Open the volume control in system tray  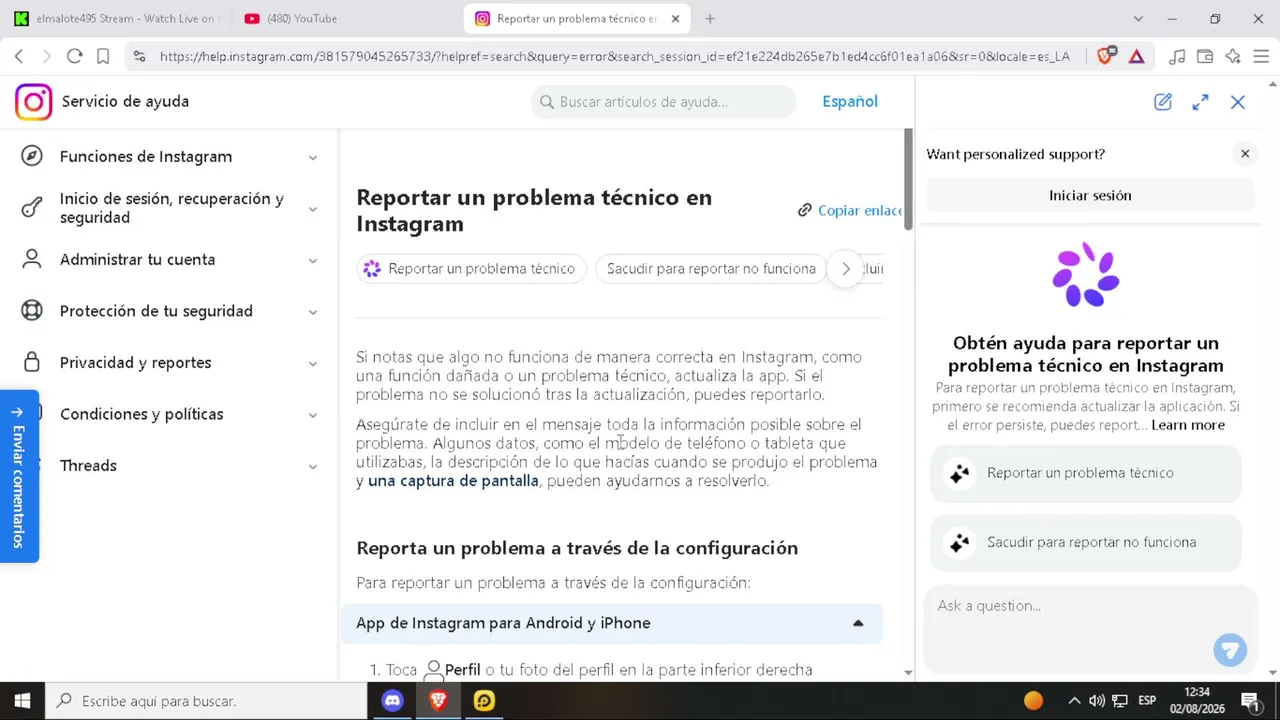(1097, 701)
